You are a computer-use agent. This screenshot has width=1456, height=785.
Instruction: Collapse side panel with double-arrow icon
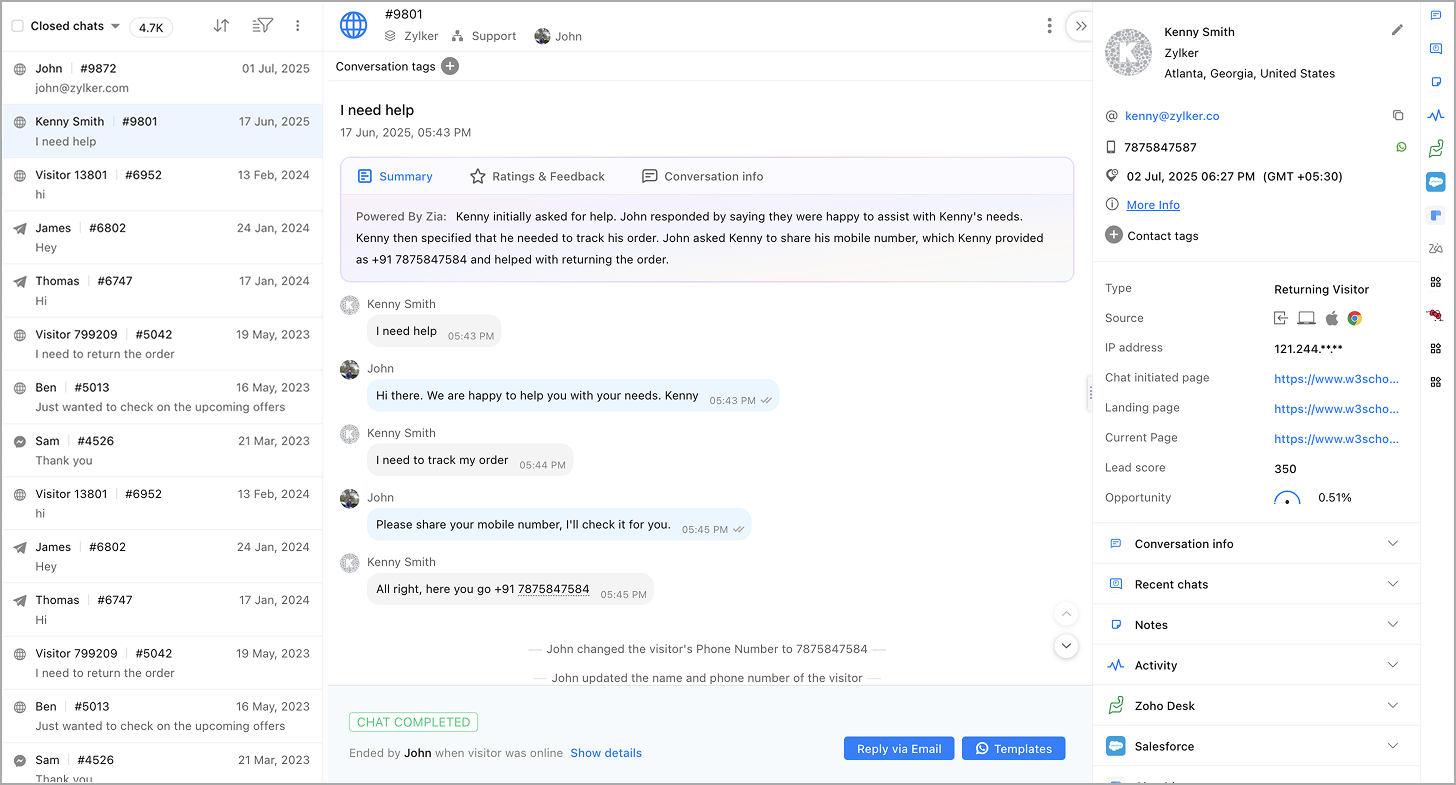point(1080,26)
